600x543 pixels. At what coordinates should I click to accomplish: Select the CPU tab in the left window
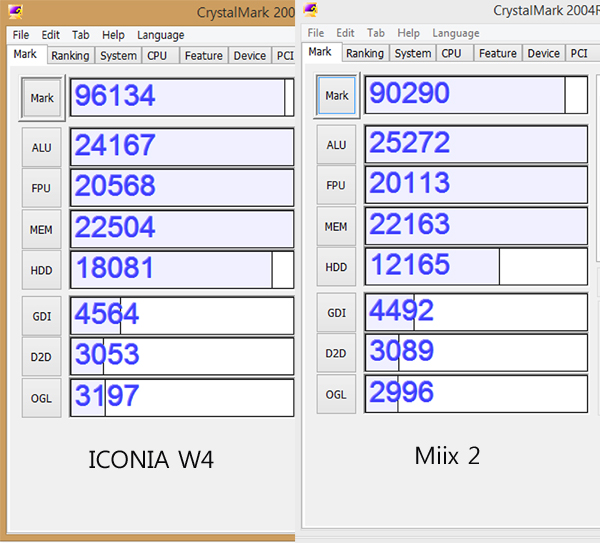pyautogui.click(x=157, y=56)
